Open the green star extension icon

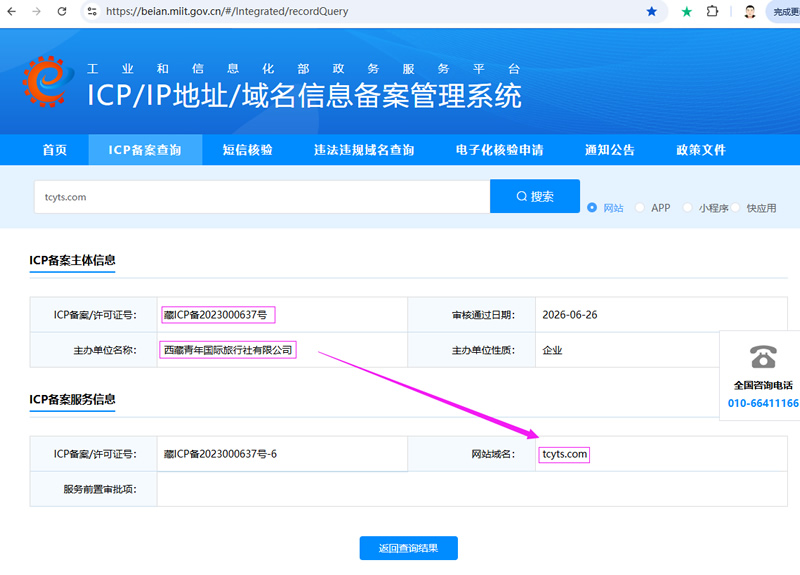click(x=687, y=11)
